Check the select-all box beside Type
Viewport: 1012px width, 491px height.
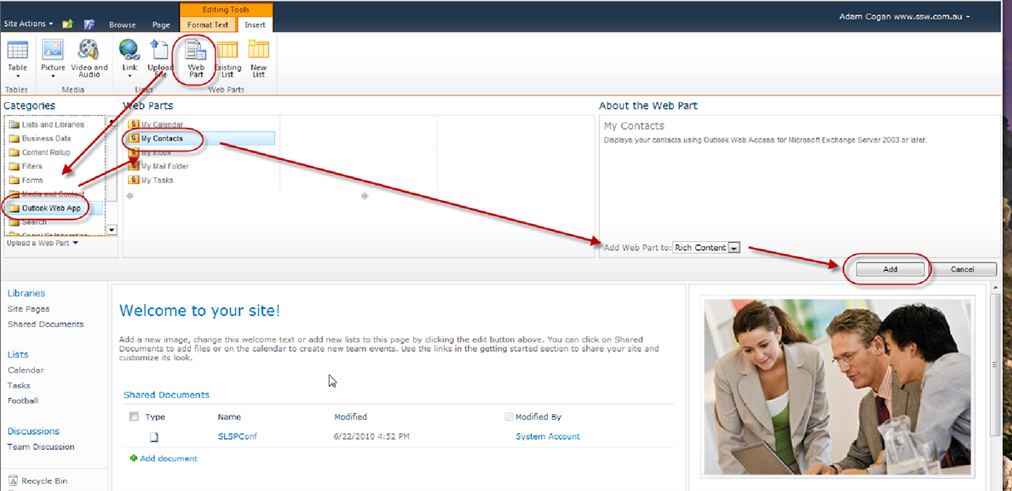134,417
